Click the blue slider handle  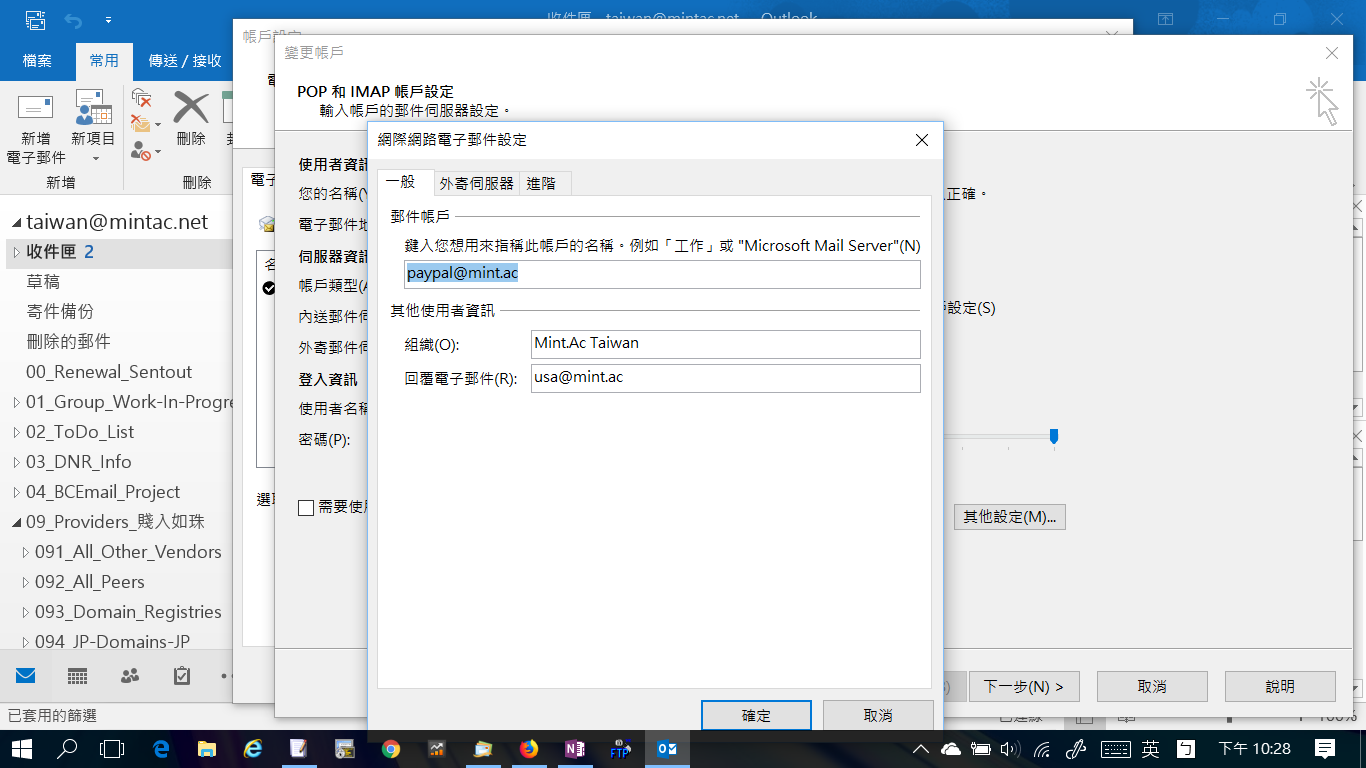(1053, 437)
